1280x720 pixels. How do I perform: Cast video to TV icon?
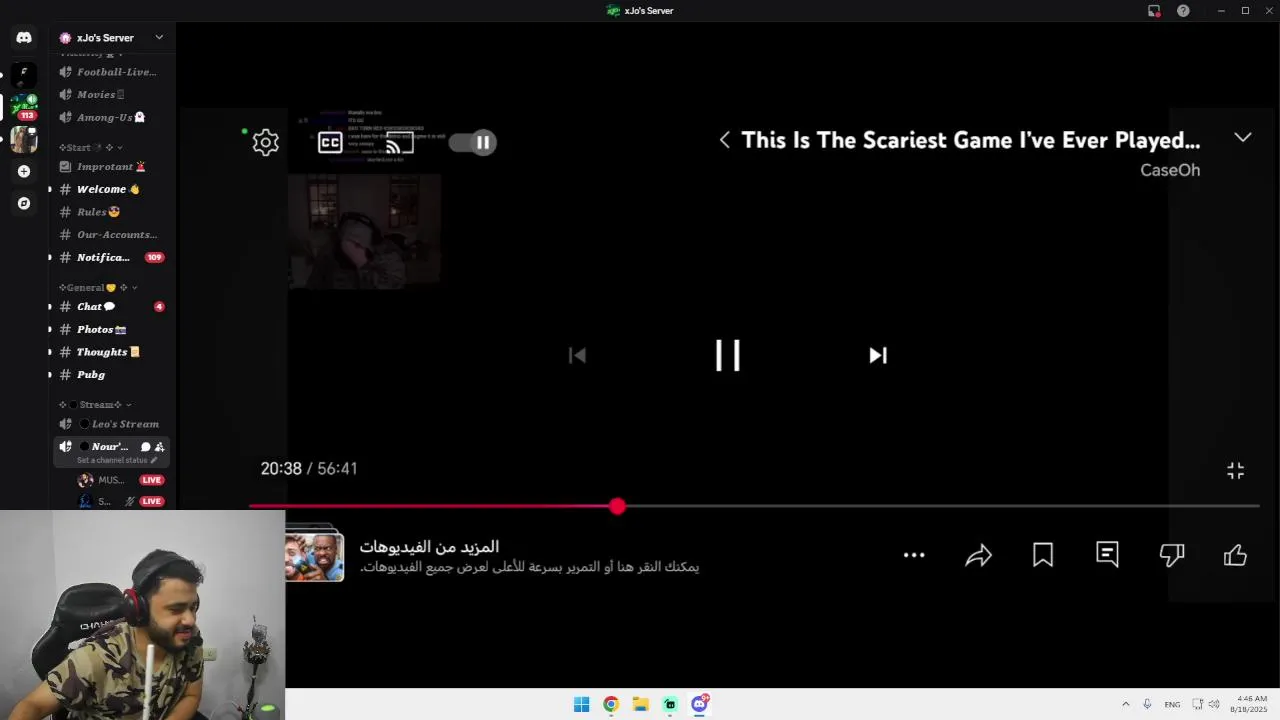click(x=399, y=143)
